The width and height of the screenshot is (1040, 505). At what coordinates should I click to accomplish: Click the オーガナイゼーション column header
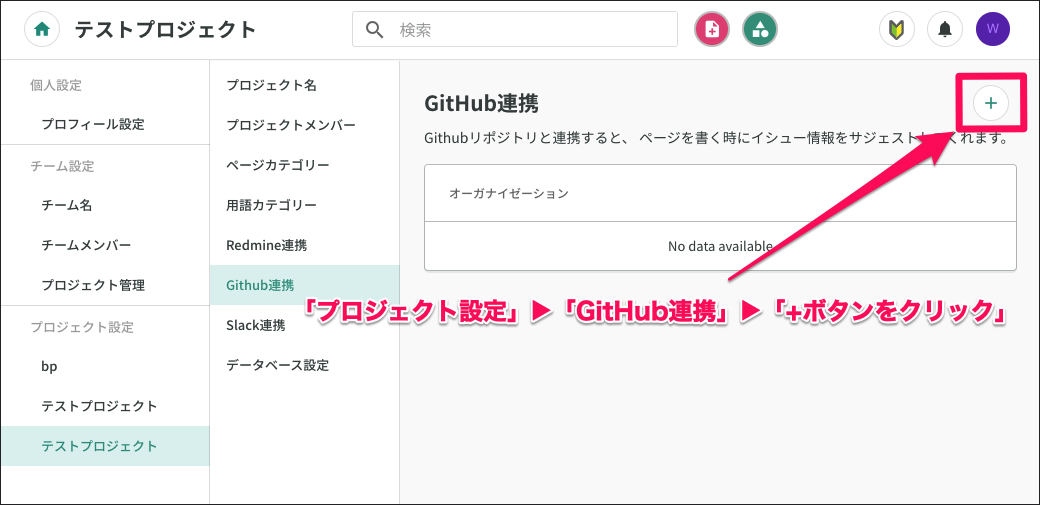(x=508, y=193)
